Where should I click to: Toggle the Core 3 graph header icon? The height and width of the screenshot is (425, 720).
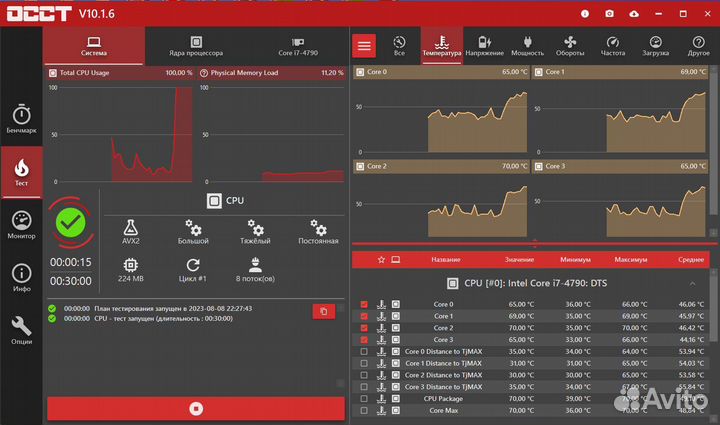point(539,166)
